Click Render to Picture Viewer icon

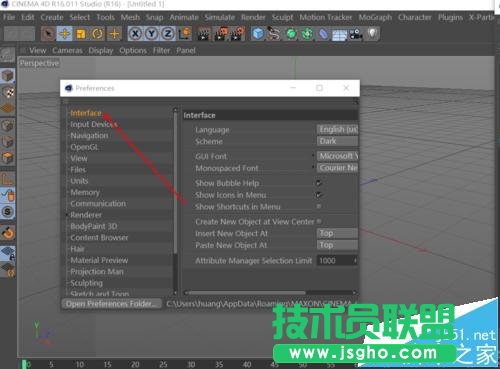click(221, 34)
